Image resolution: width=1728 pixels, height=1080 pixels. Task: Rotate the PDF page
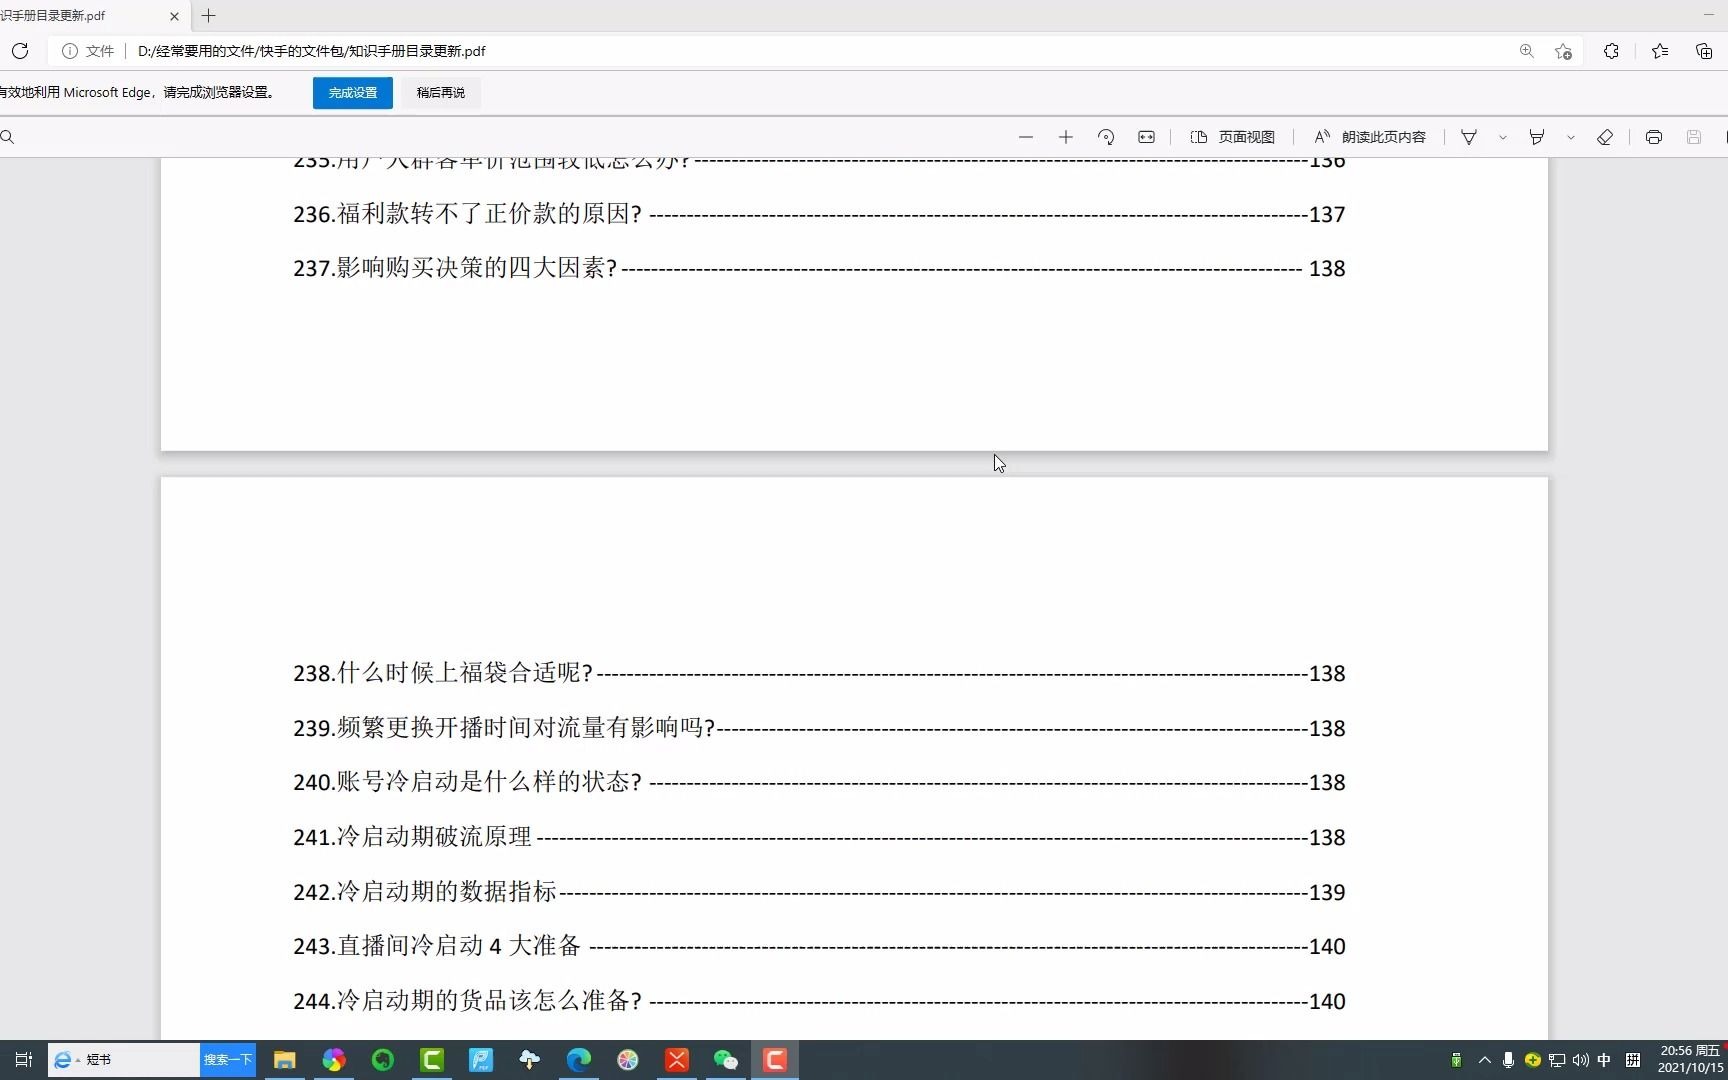(x=1106, y=137)
